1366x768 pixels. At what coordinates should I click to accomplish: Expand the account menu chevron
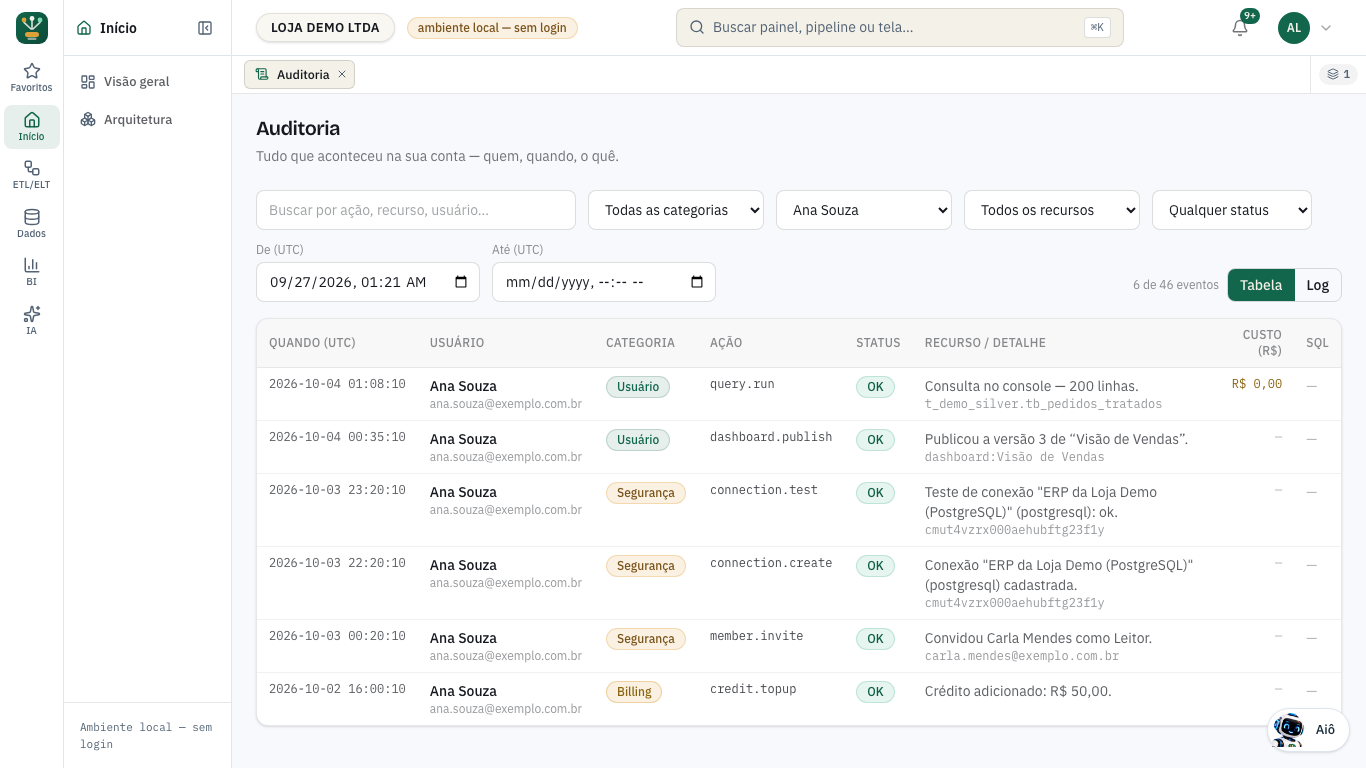(x=1326, y=28)
